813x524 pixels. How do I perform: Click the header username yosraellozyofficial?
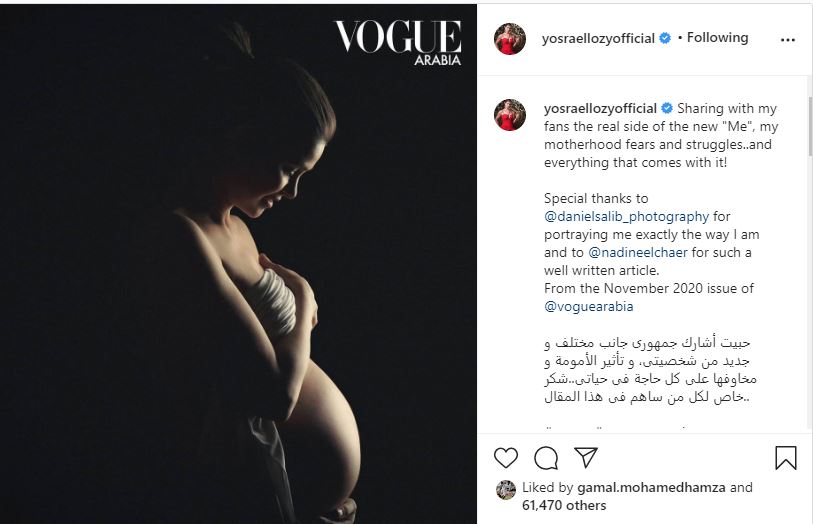pyautogui.click(x=598, y=38)
